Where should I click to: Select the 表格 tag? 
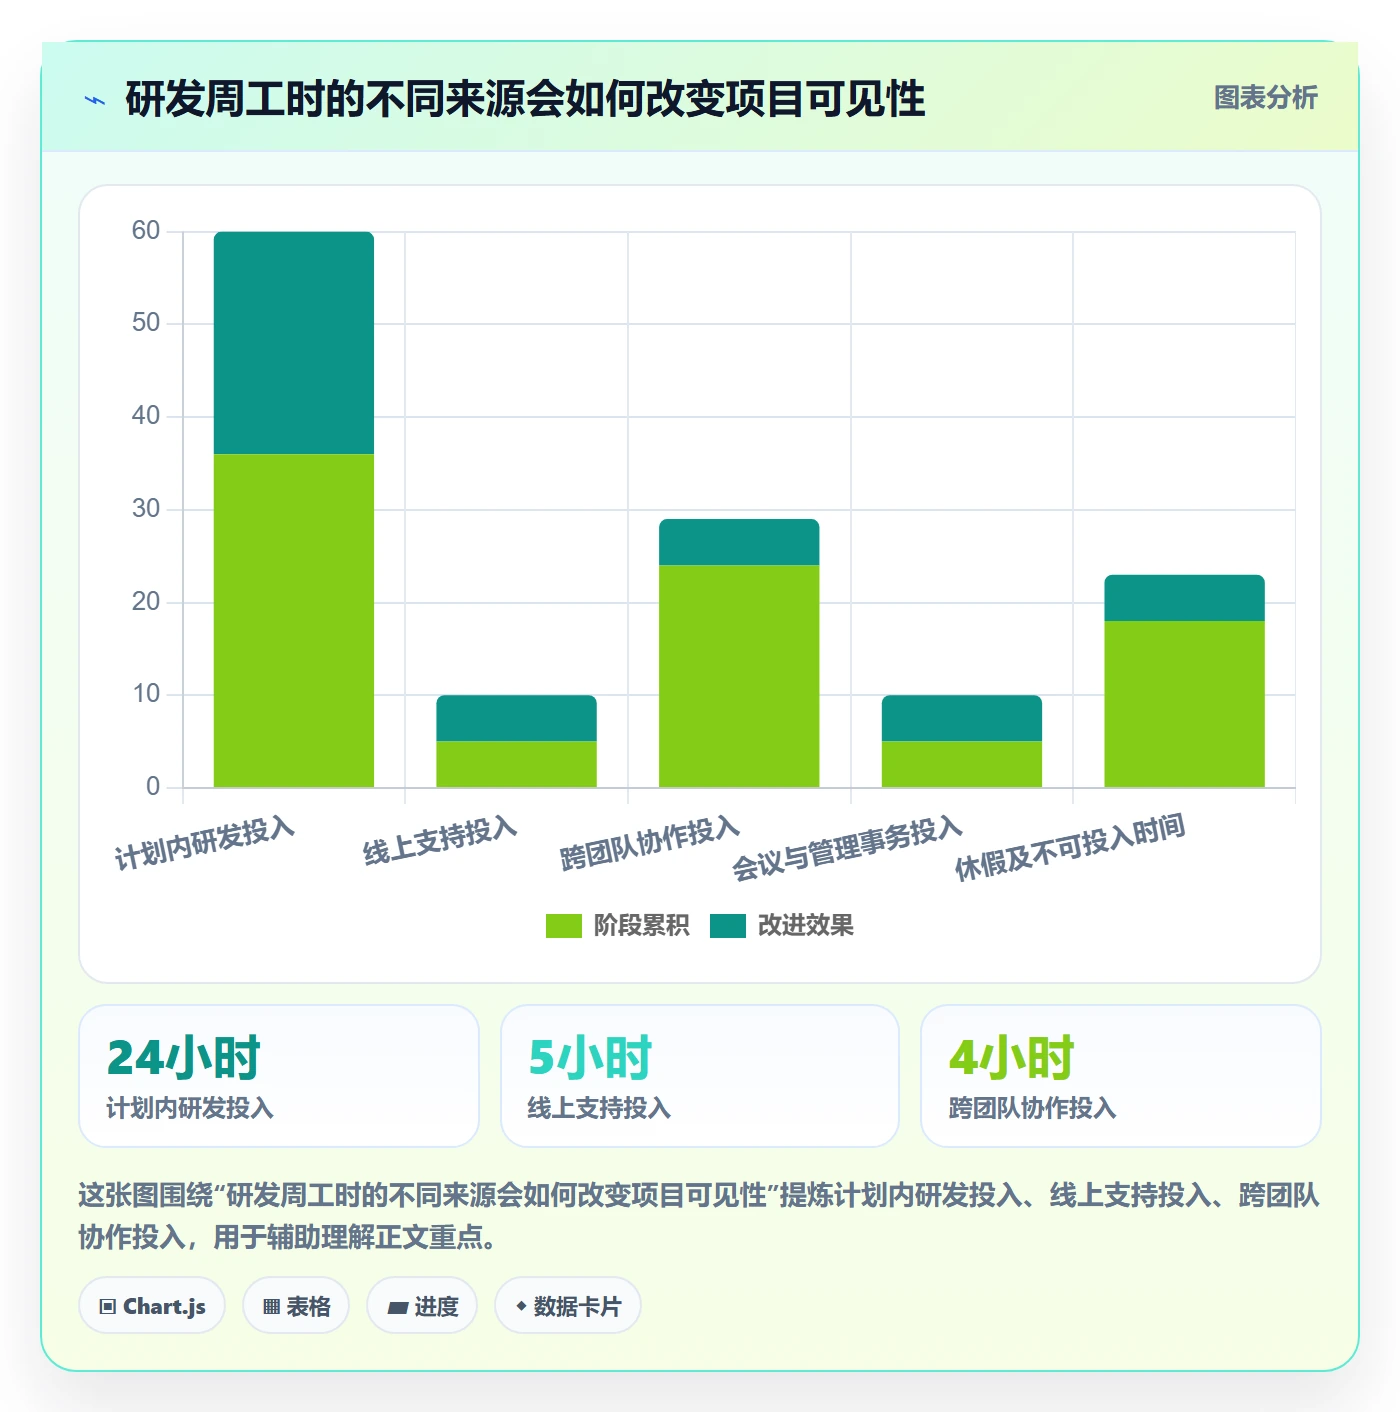pos(296,1305)
